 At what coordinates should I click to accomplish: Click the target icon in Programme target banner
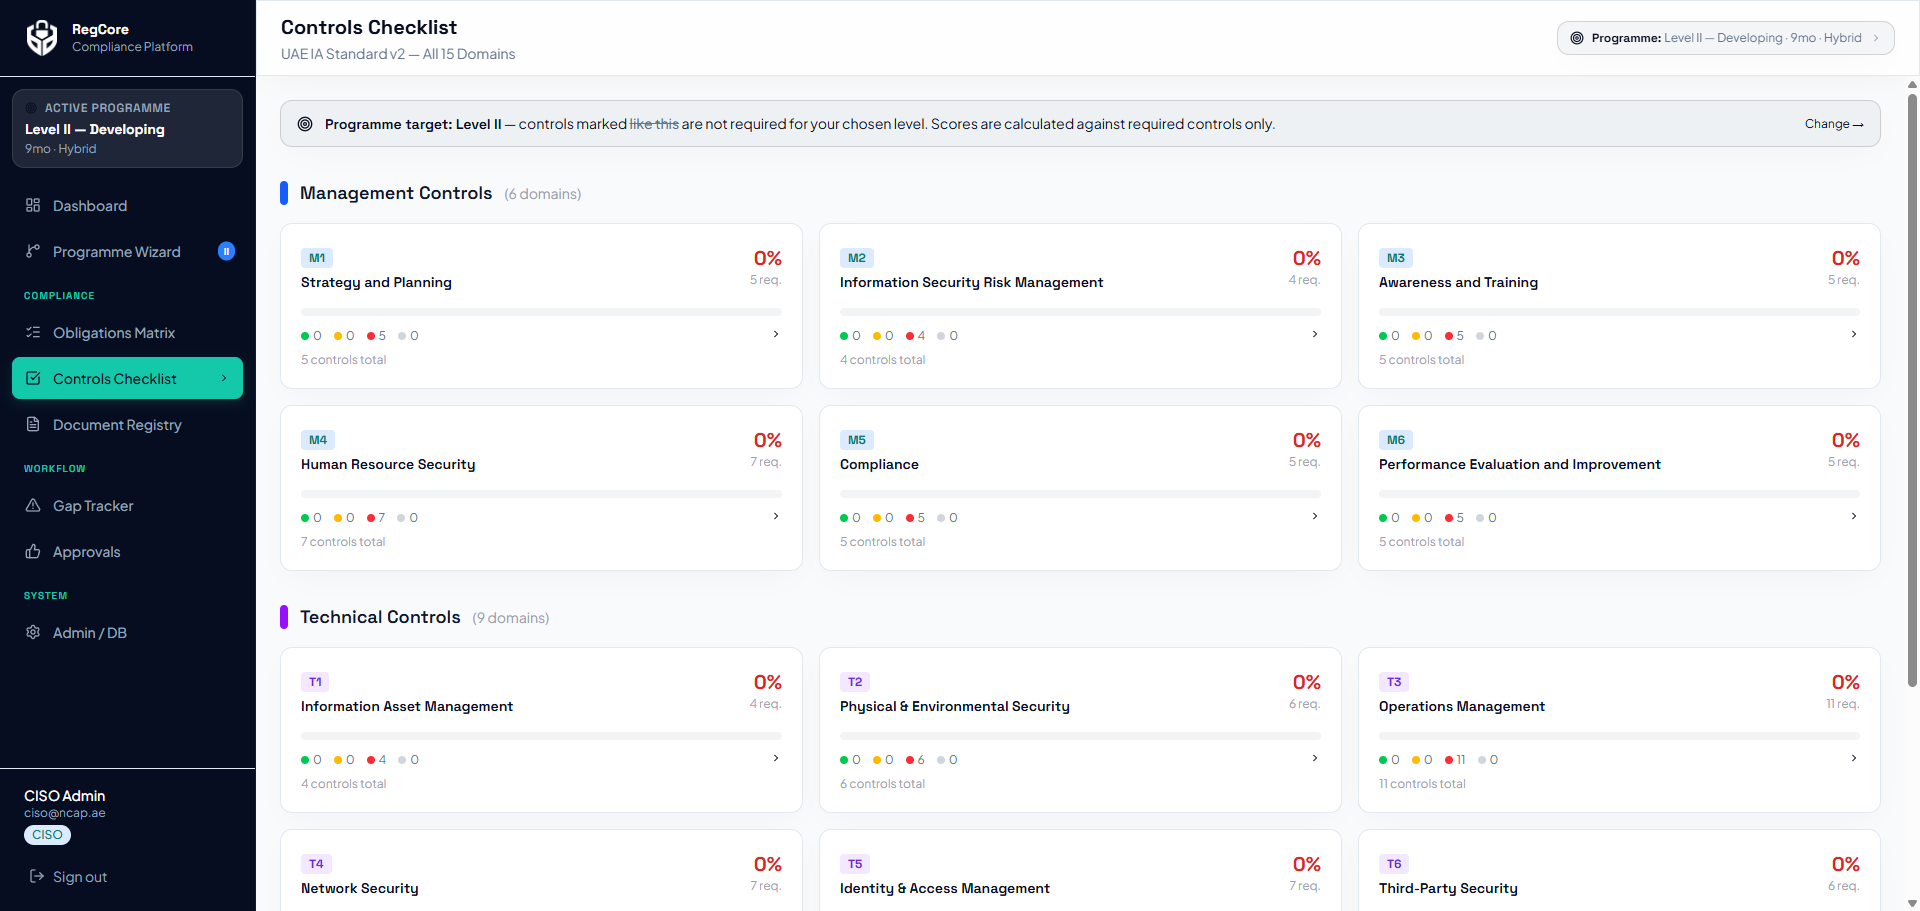[305, 124]
